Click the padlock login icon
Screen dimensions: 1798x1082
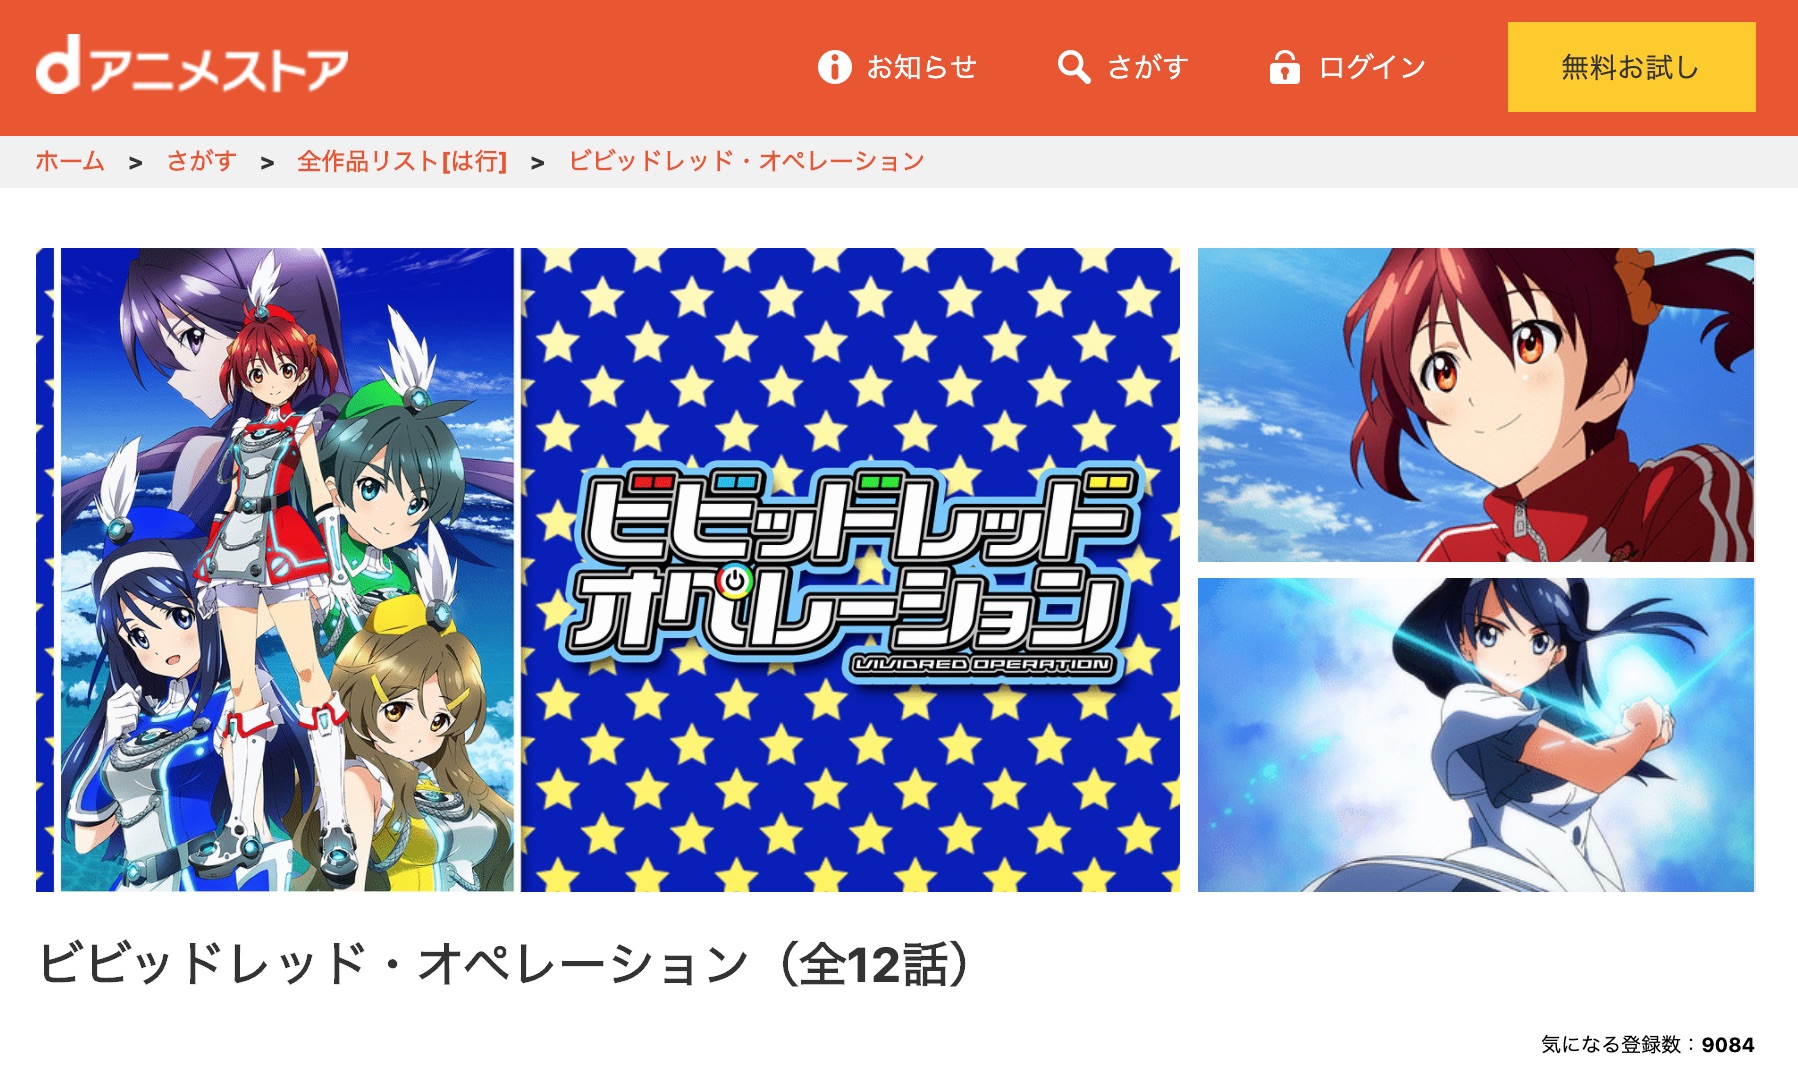click(1285, 67)
